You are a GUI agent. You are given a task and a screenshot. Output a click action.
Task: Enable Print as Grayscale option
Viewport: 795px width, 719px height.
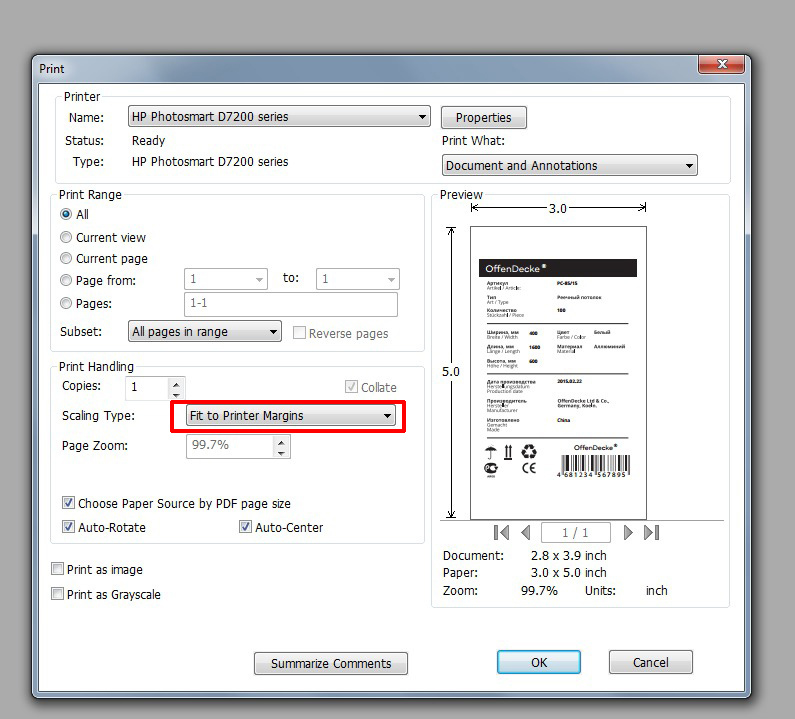click(58, 595)
